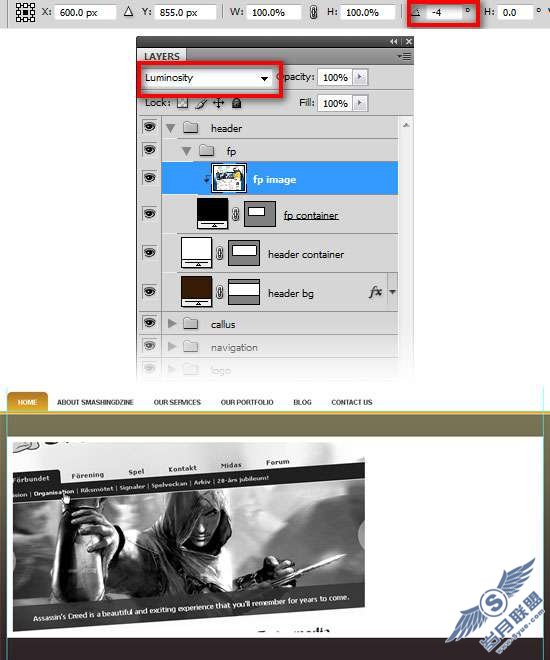Toggle lock image pixels brush icon
550x660 pixels.
pos(201,103)
